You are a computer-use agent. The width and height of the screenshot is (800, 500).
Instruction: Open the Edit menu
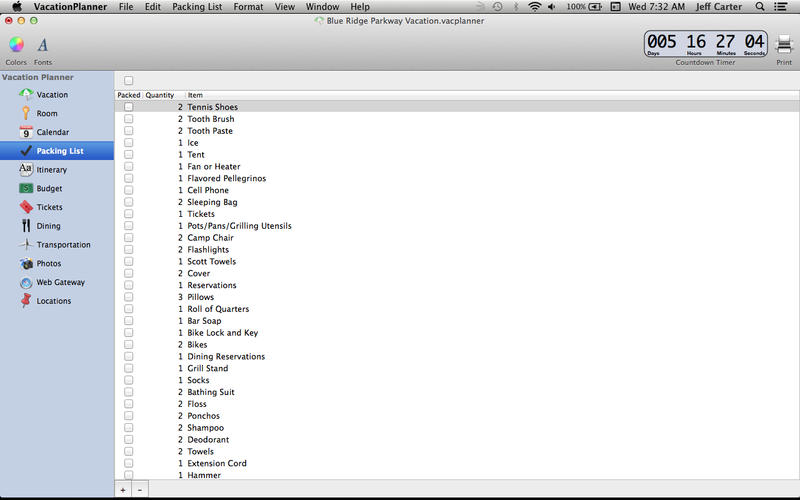(x=153, y=7)
